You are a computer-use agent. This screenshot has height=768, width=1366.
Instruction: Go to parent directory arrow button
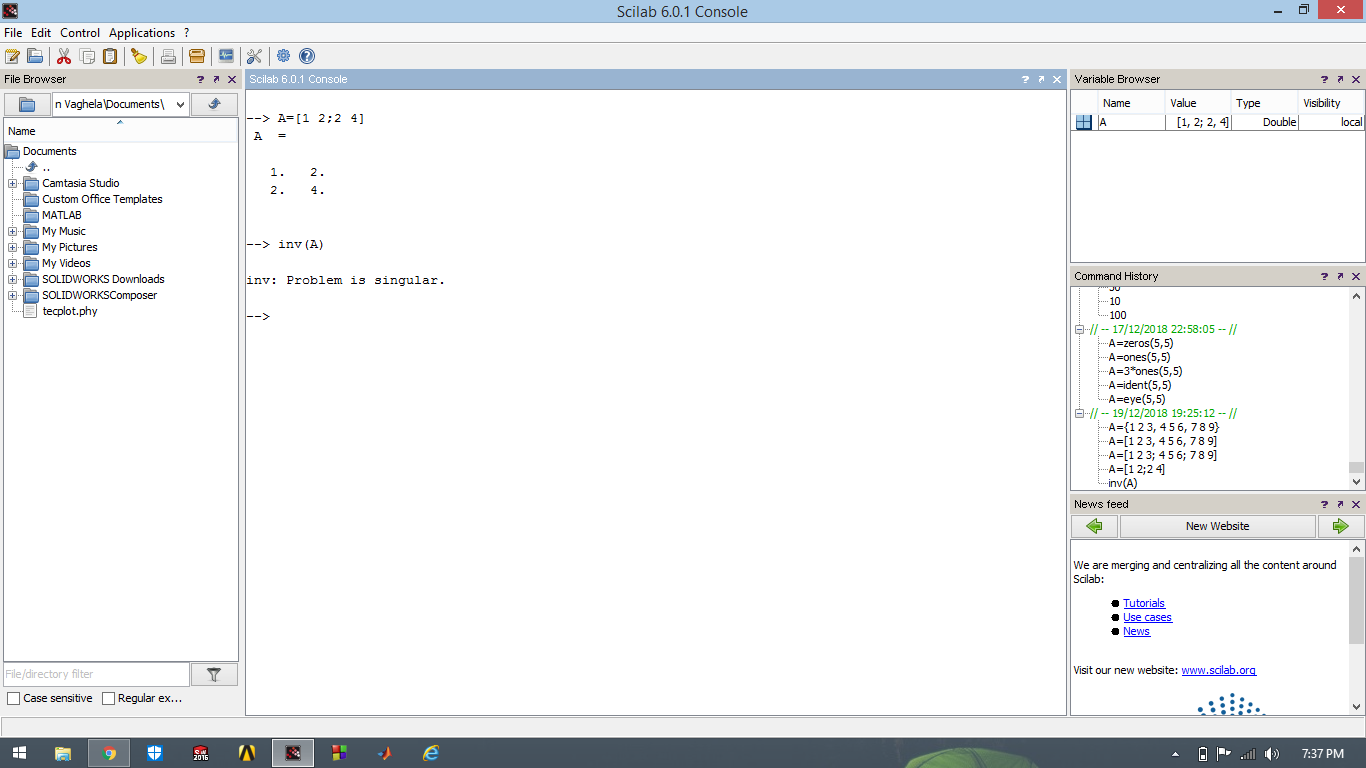tap(214, 104)
